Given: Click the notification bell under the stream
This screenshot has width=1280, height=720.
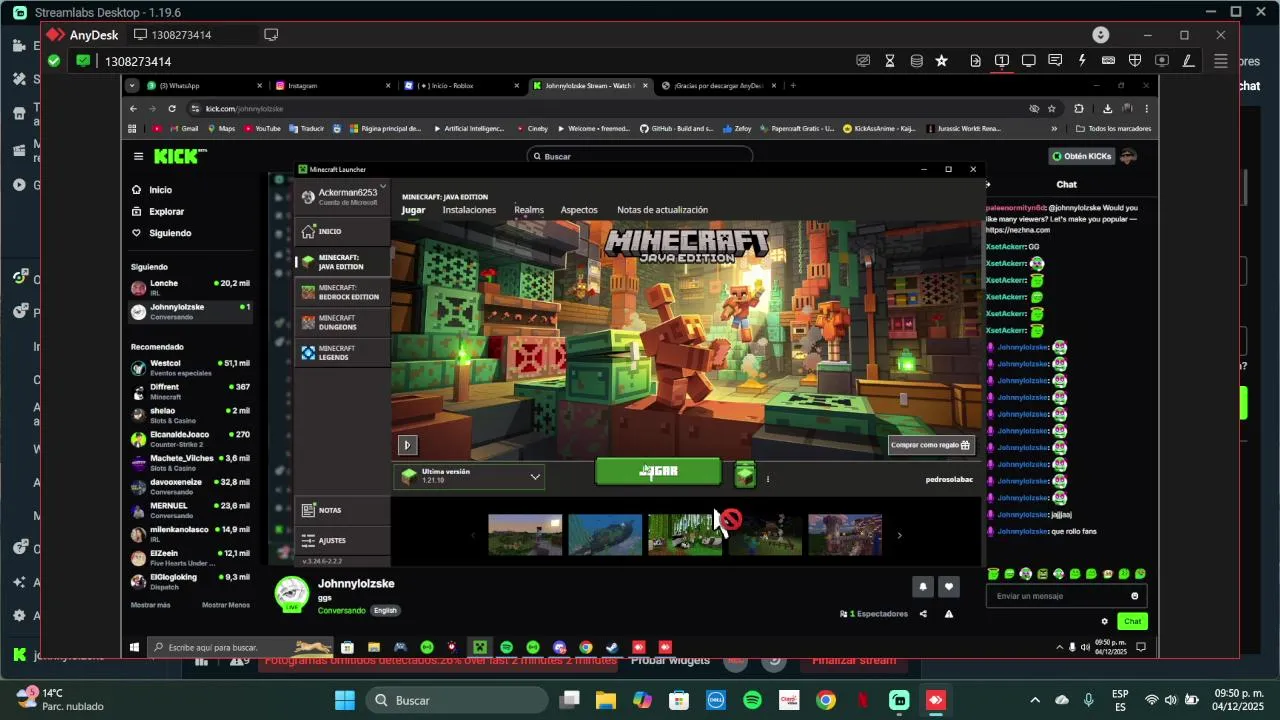Looking at the screenshot, I should tap(923, 587).
